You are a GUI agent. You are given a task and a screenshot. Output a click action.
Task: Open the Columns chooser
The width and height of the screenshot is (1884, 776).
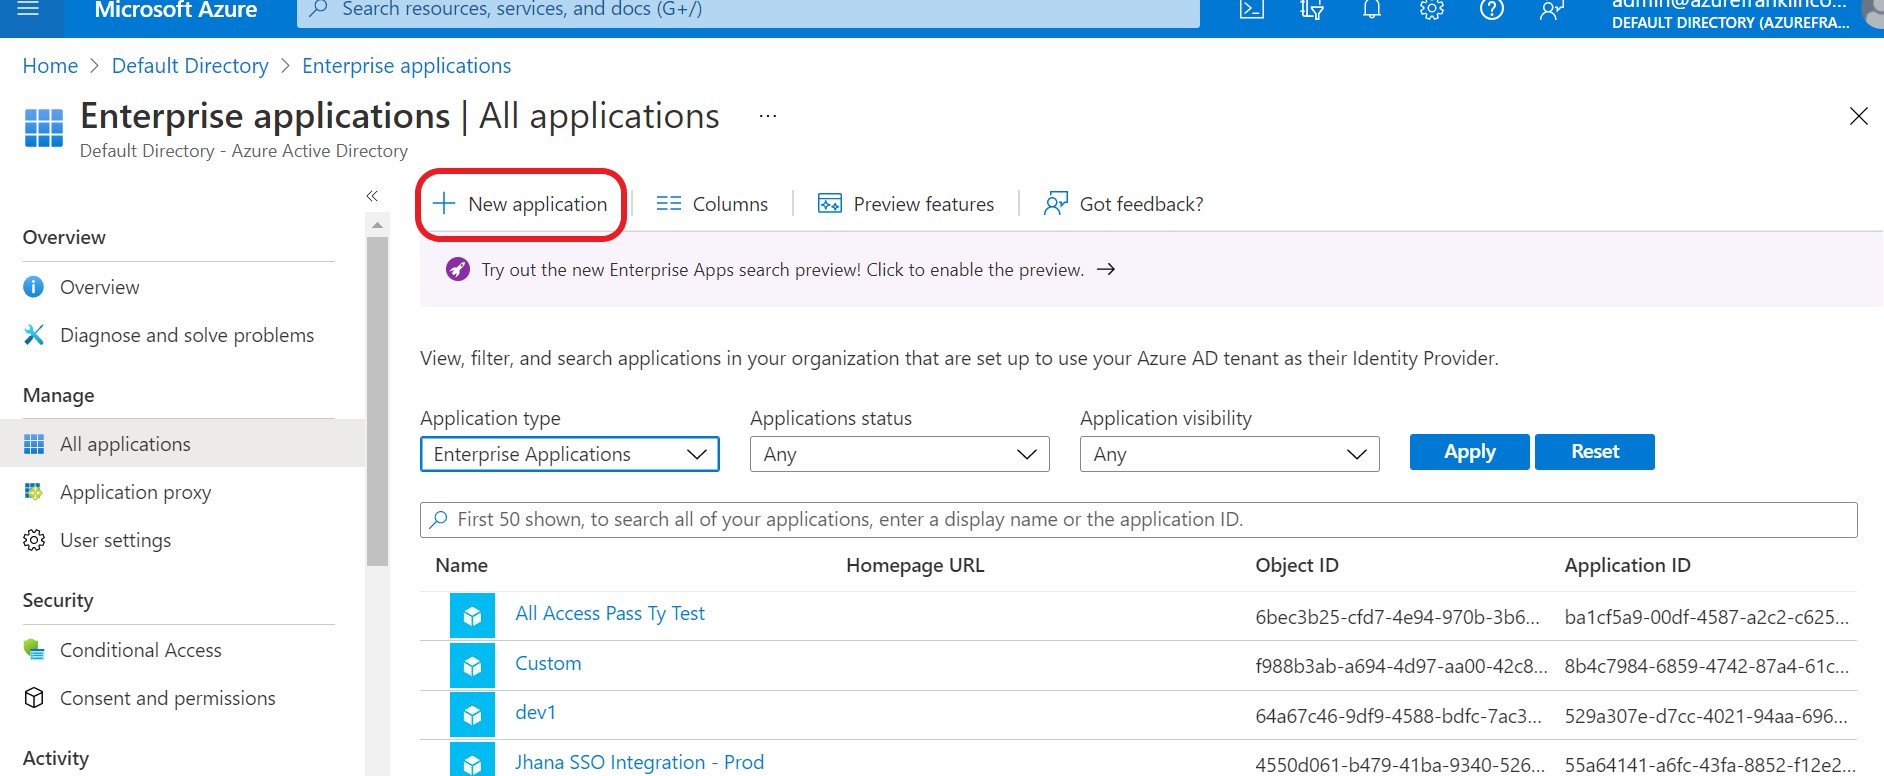pyautogui.click(x=712, y=204)
